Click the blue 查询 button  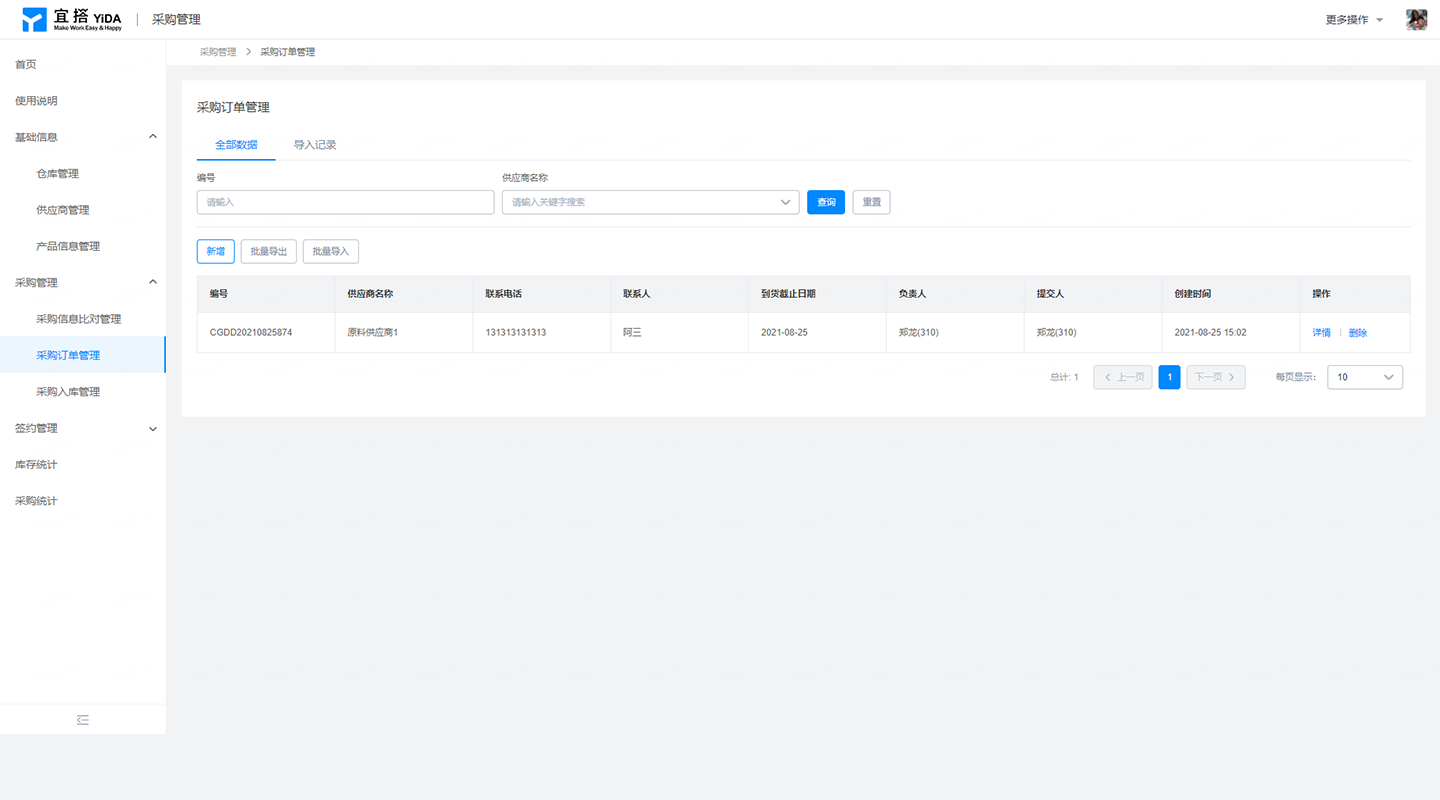(x=826, y=202)
